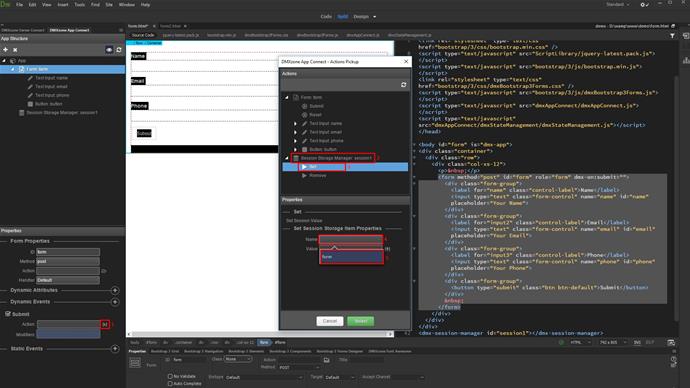The height and width of the screenshot is (388, 690).
Task: Switch to Design view
Action: 361,17
